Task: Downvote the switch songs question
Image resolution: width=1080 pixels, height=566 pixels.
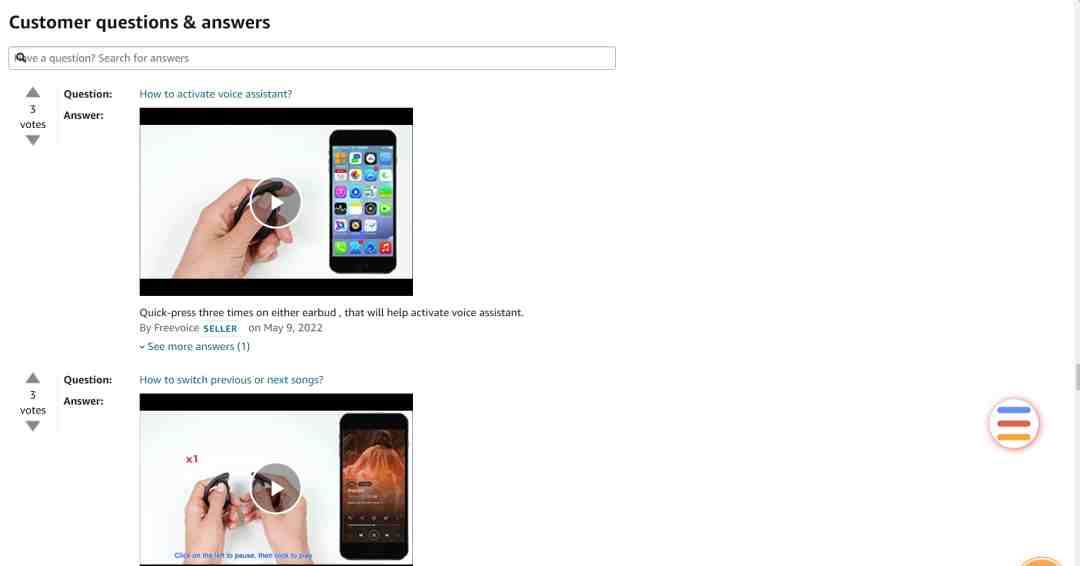Action: (x=32, y=426)
